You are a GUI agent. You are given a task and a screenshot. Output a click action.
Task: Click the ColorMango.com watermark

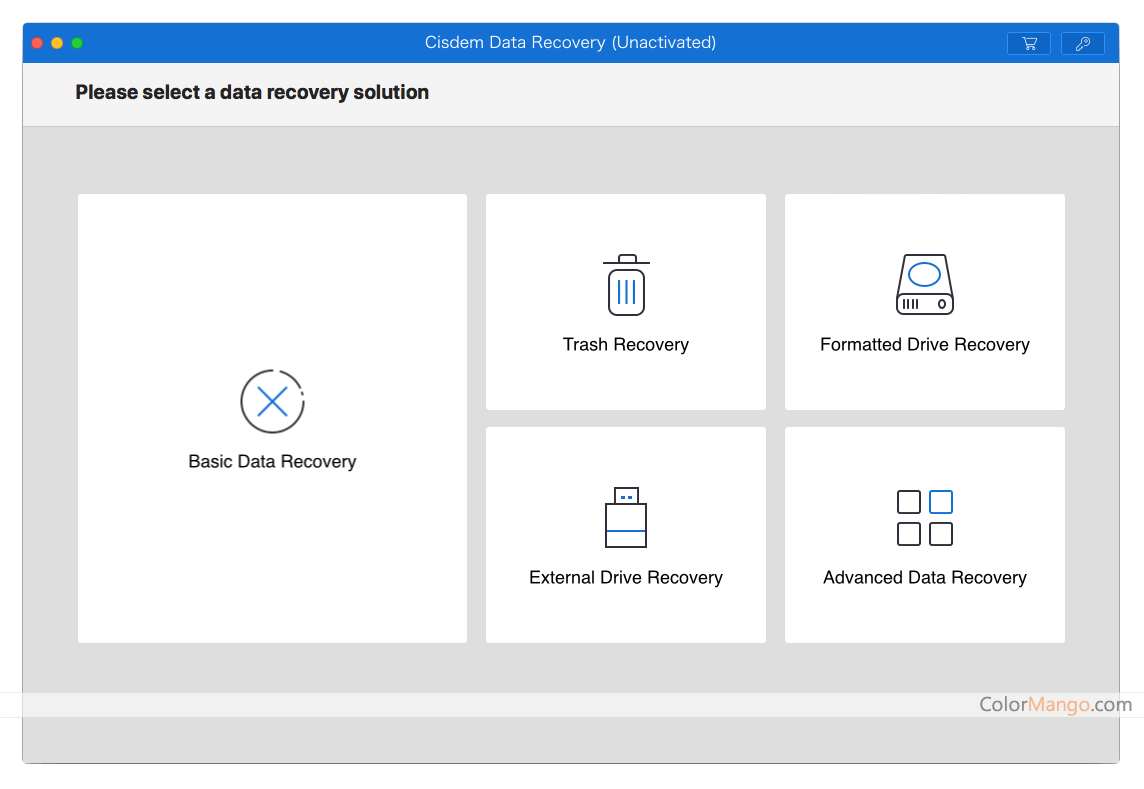click(x=1055, y=705)
